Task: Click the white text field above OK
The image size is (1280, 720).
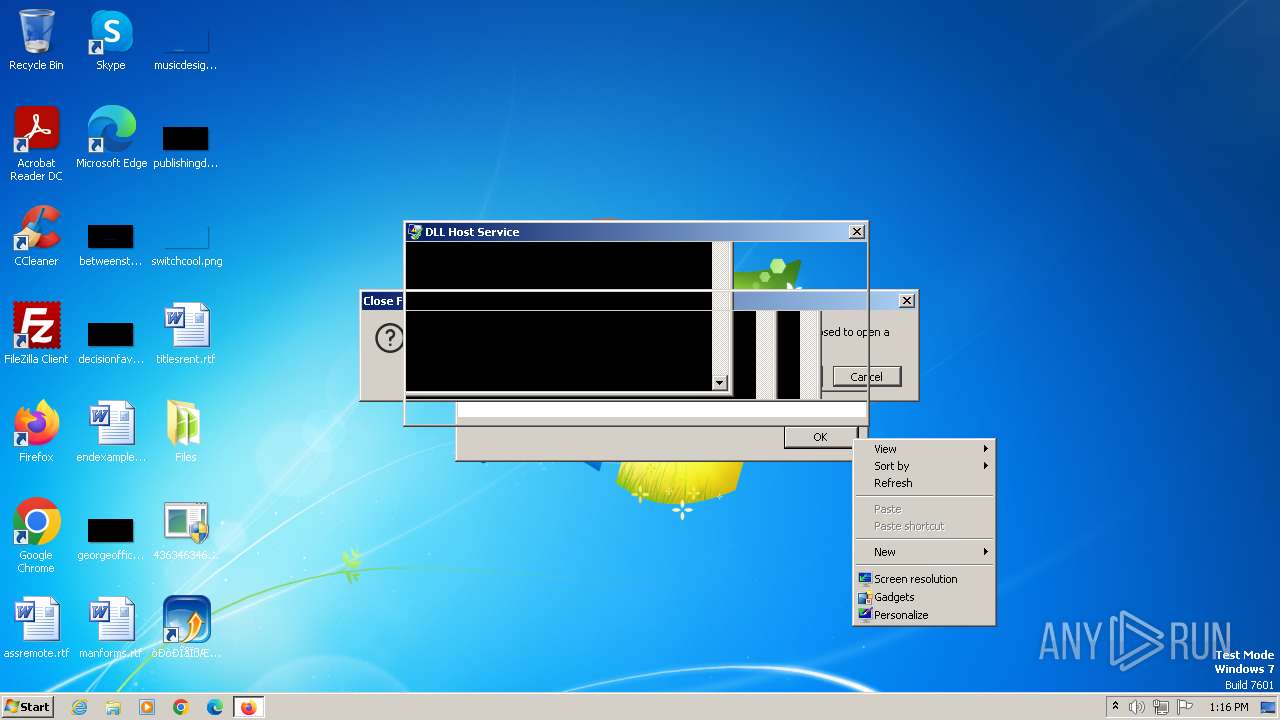Action: pos(662,410)
